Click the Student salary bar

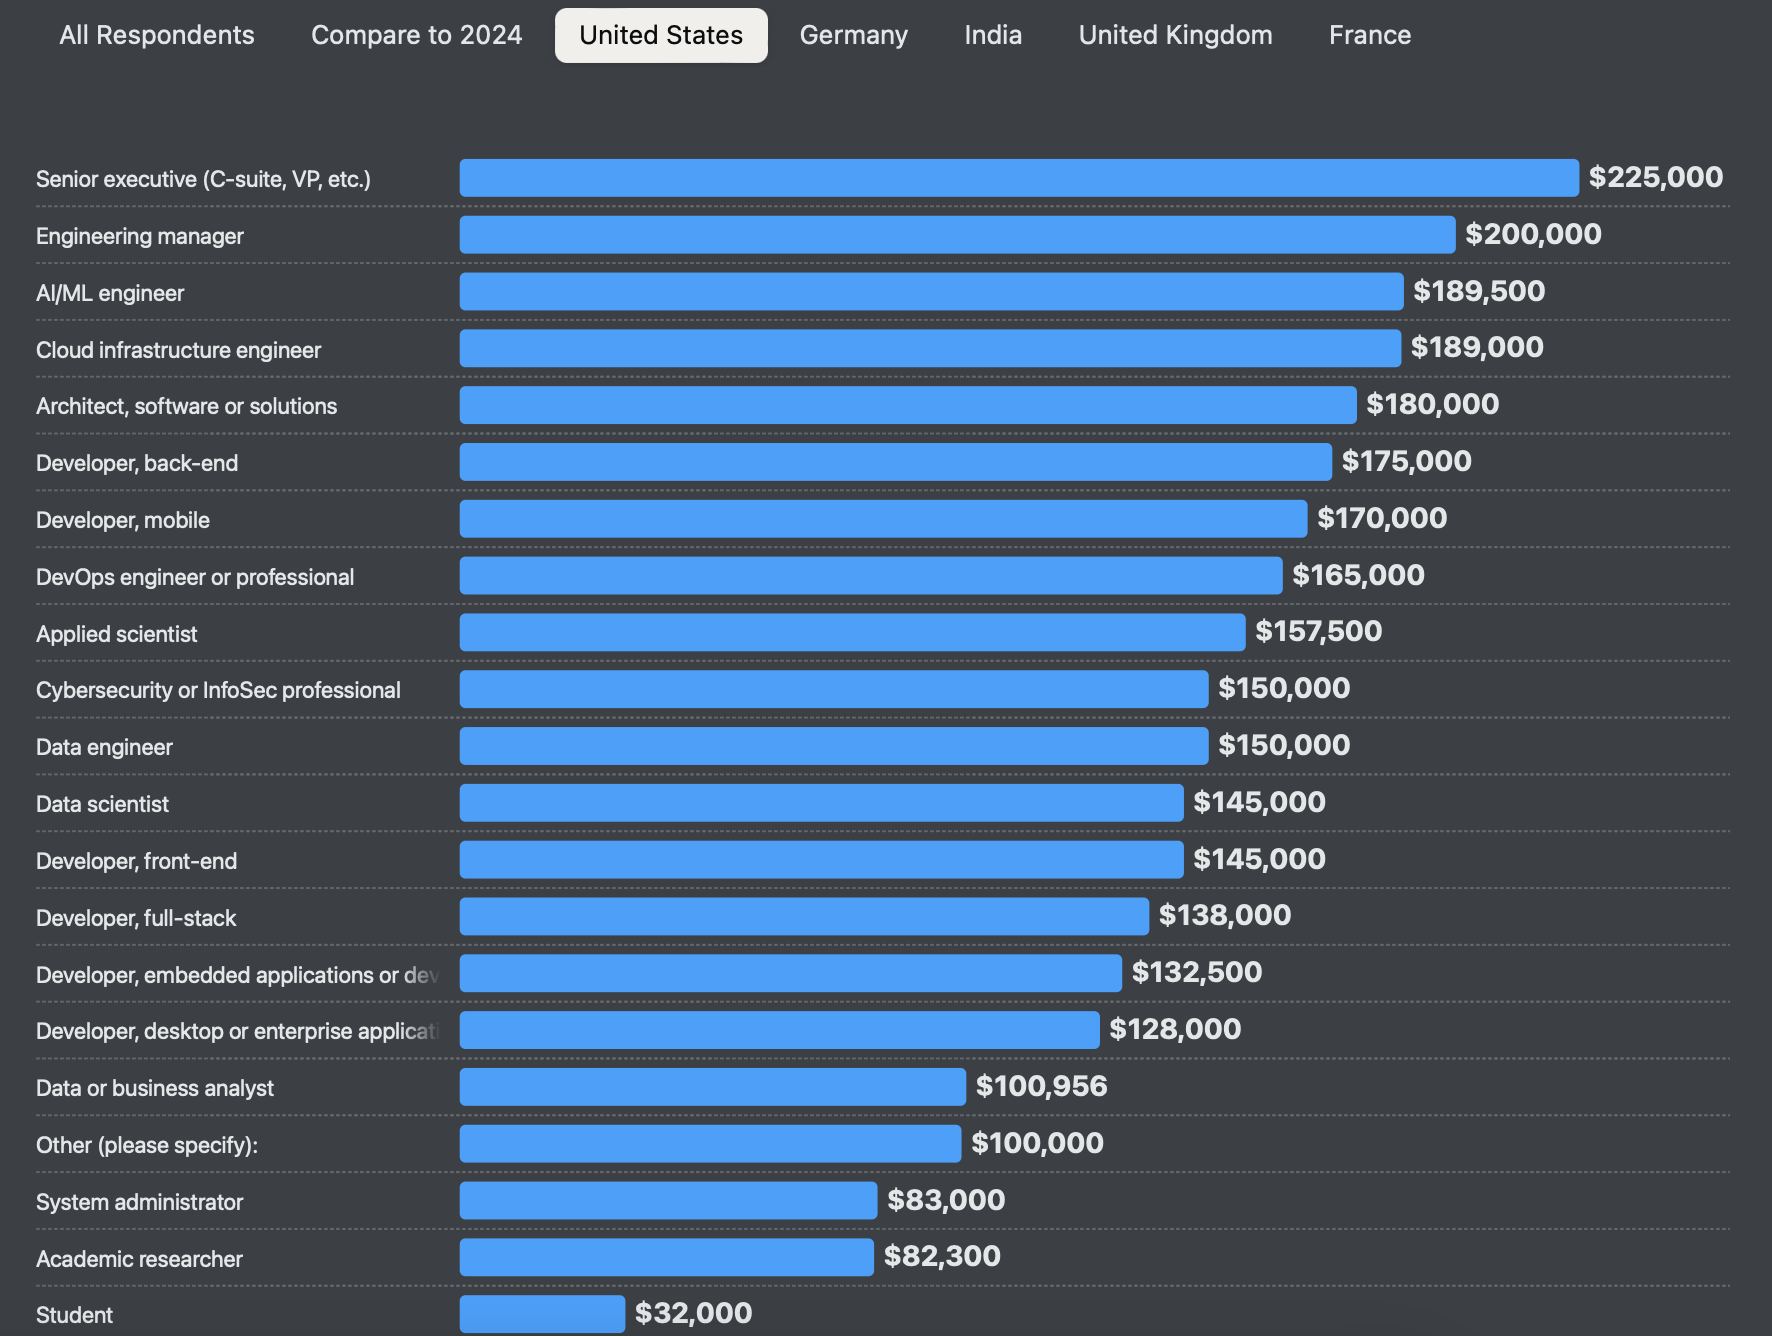(542, 1314)
